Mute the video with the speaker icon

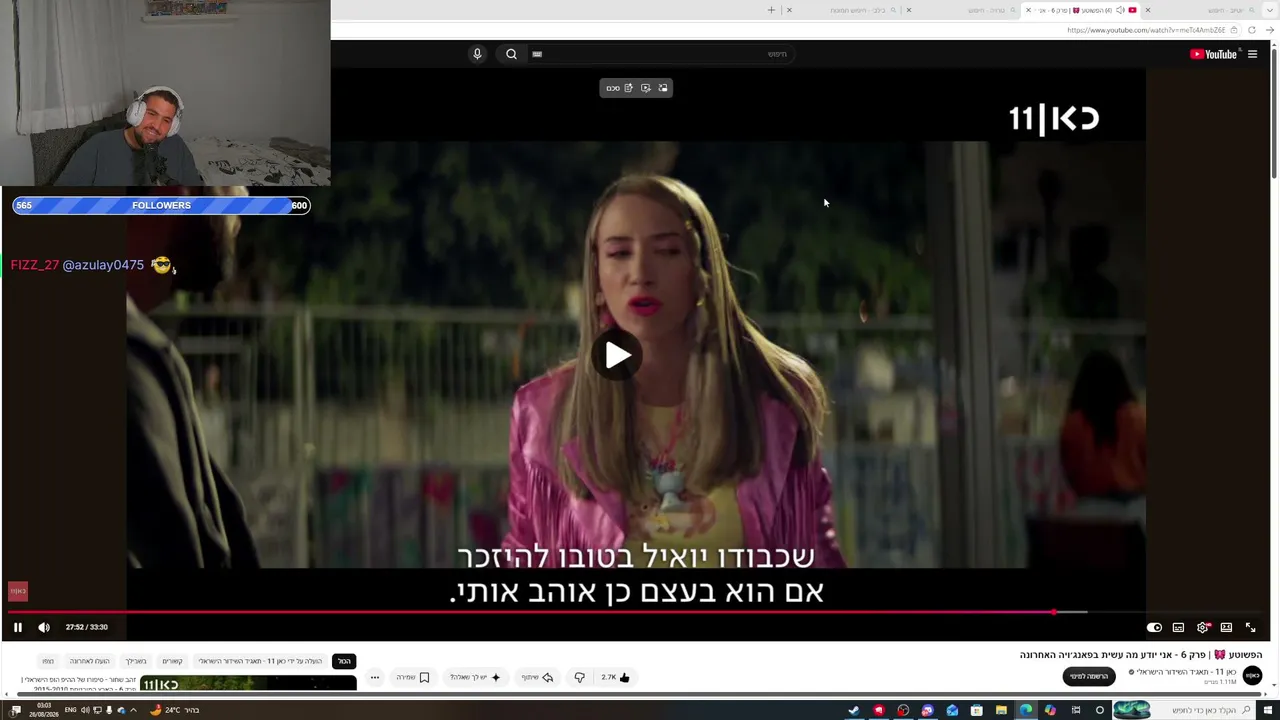click(44, 627)
